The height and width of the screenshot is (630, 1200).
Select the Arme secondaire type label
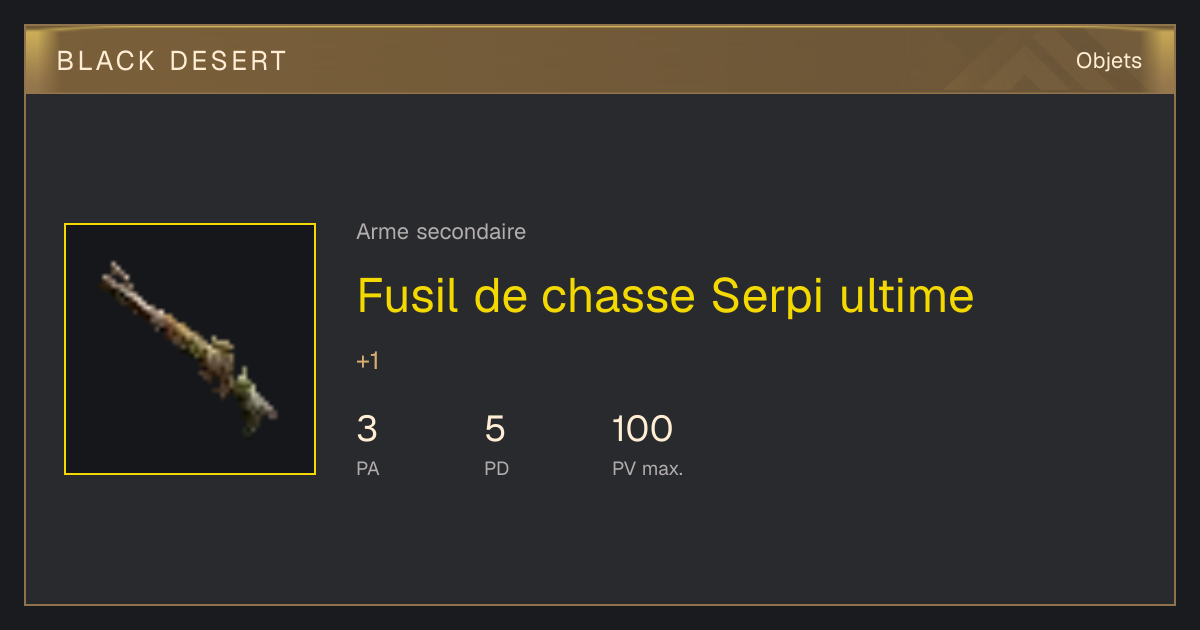[x=441, y=232]
